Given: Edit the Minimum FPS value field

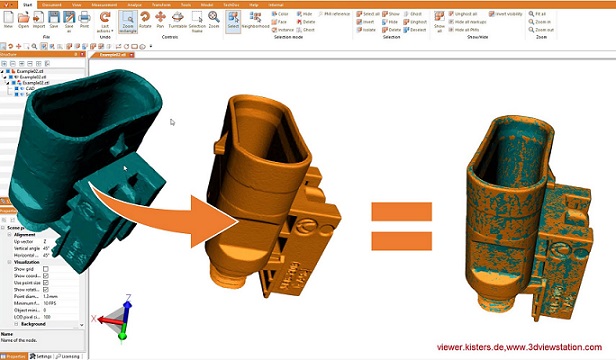Looking at the screenshot, I should pyautogui.click(x=61, y=303).
